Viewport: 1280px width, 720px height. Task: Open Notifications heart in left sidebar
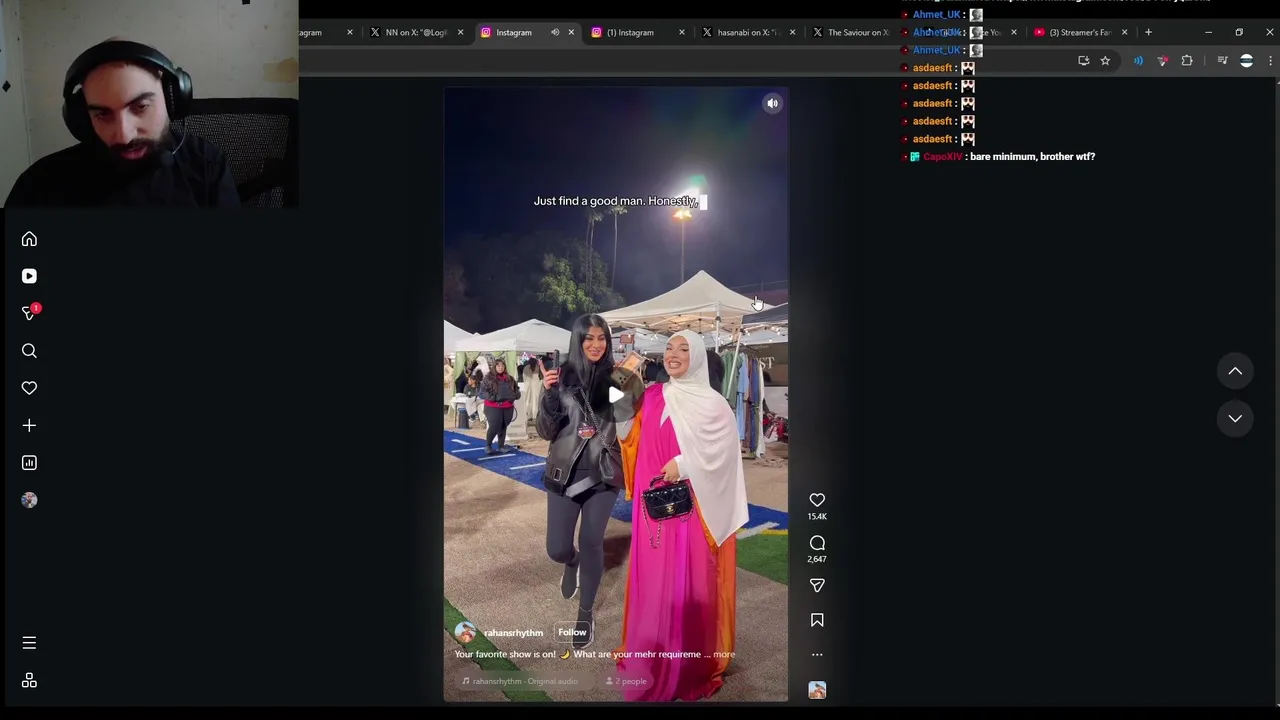tap(29, 388)
